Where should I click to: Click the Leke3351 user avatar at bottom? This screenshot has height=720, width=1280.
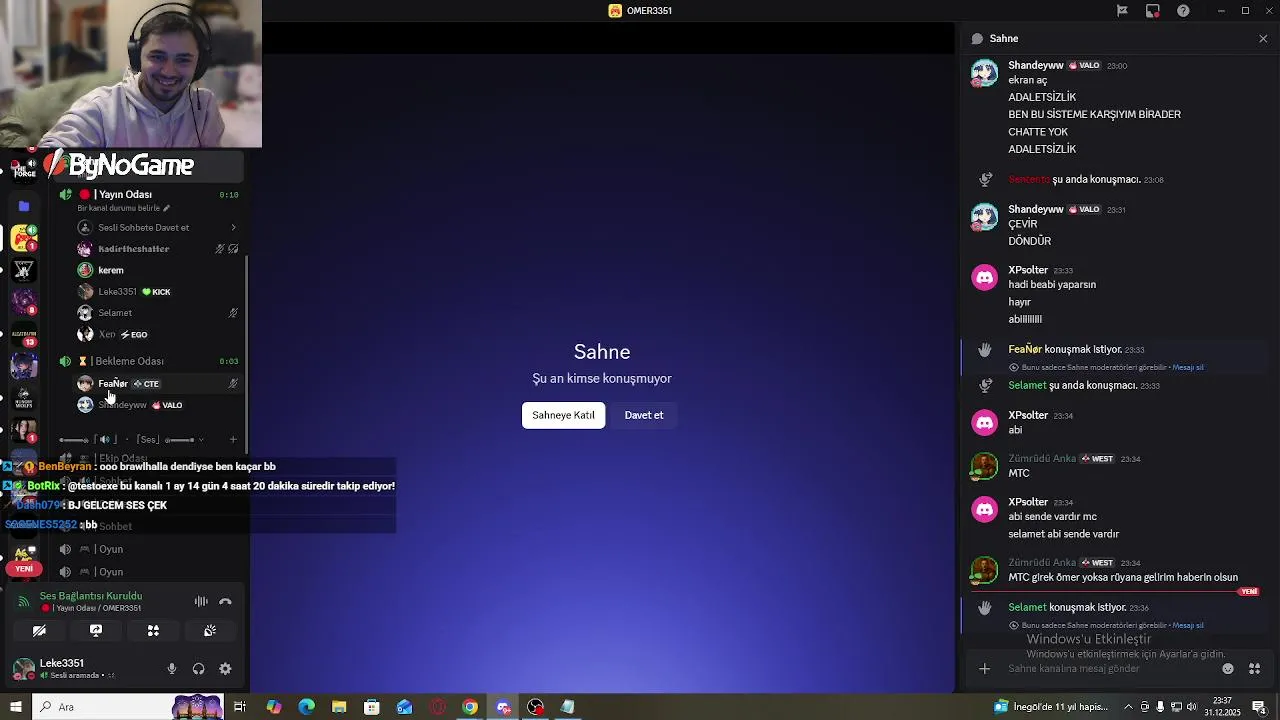(23, 669)
